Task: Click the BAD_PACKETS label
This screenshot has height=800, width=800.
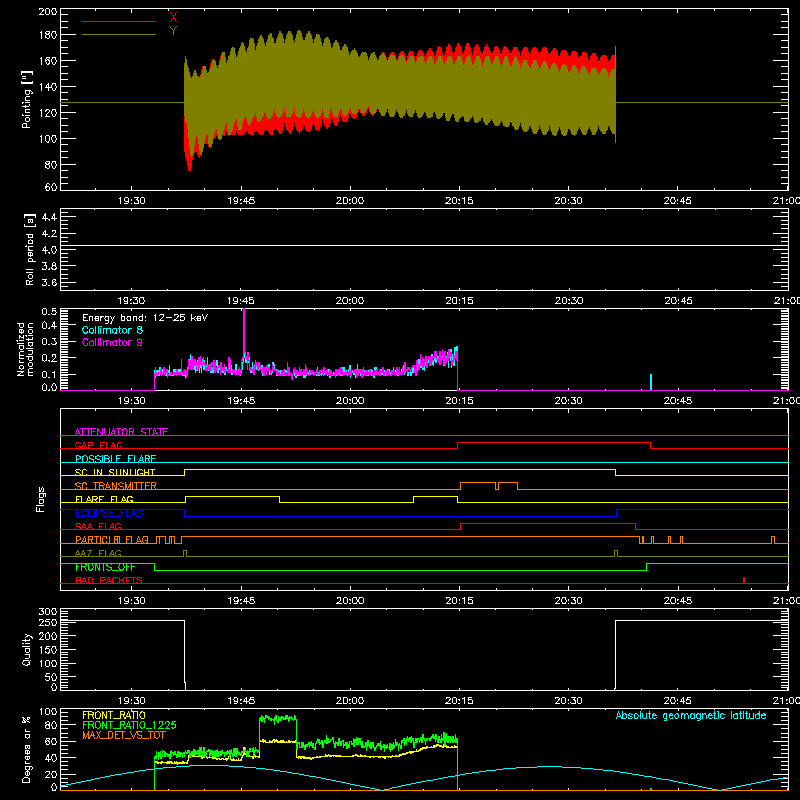Action: coord(109,580)
